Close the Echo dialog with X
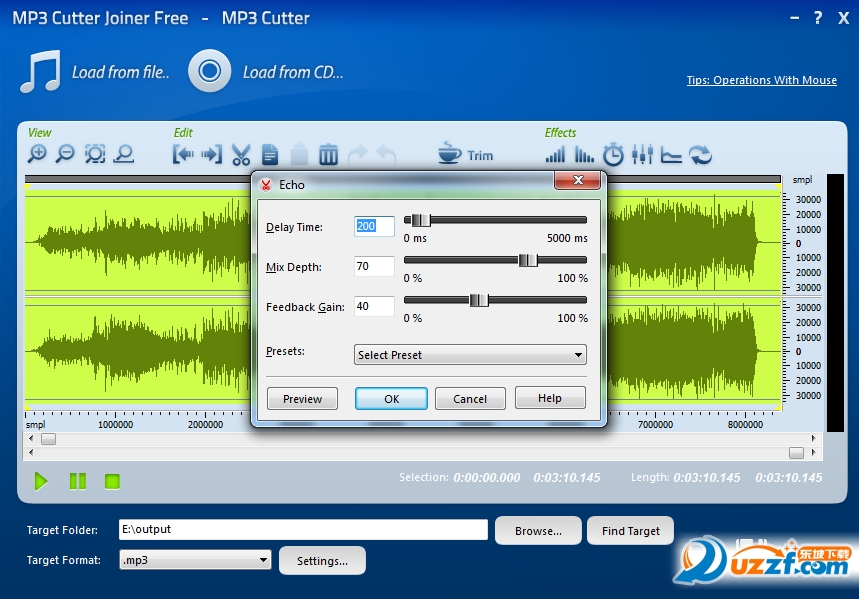 coord(577,180)
